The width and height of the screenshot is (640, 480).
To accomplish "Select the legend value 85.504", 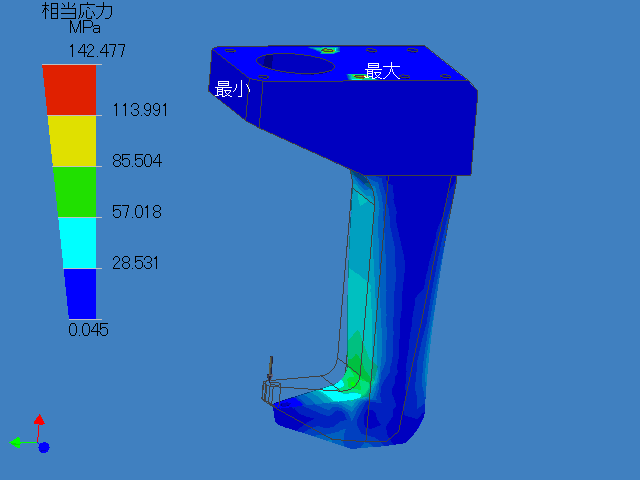I will tap(137, 161).
